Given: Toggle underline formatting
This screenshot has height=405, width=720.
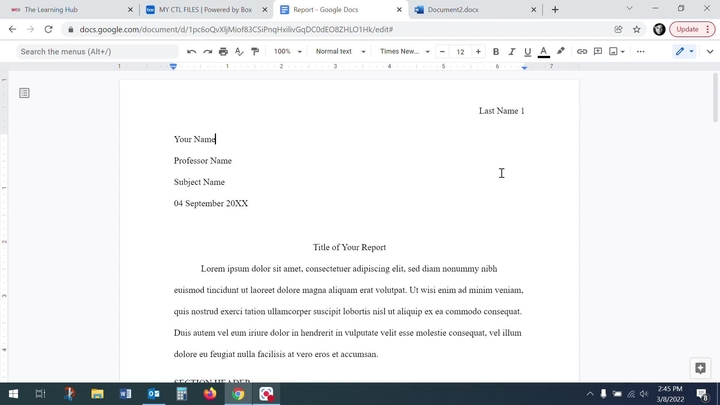Looking at the screenshot, I should [x=527, y=51].
